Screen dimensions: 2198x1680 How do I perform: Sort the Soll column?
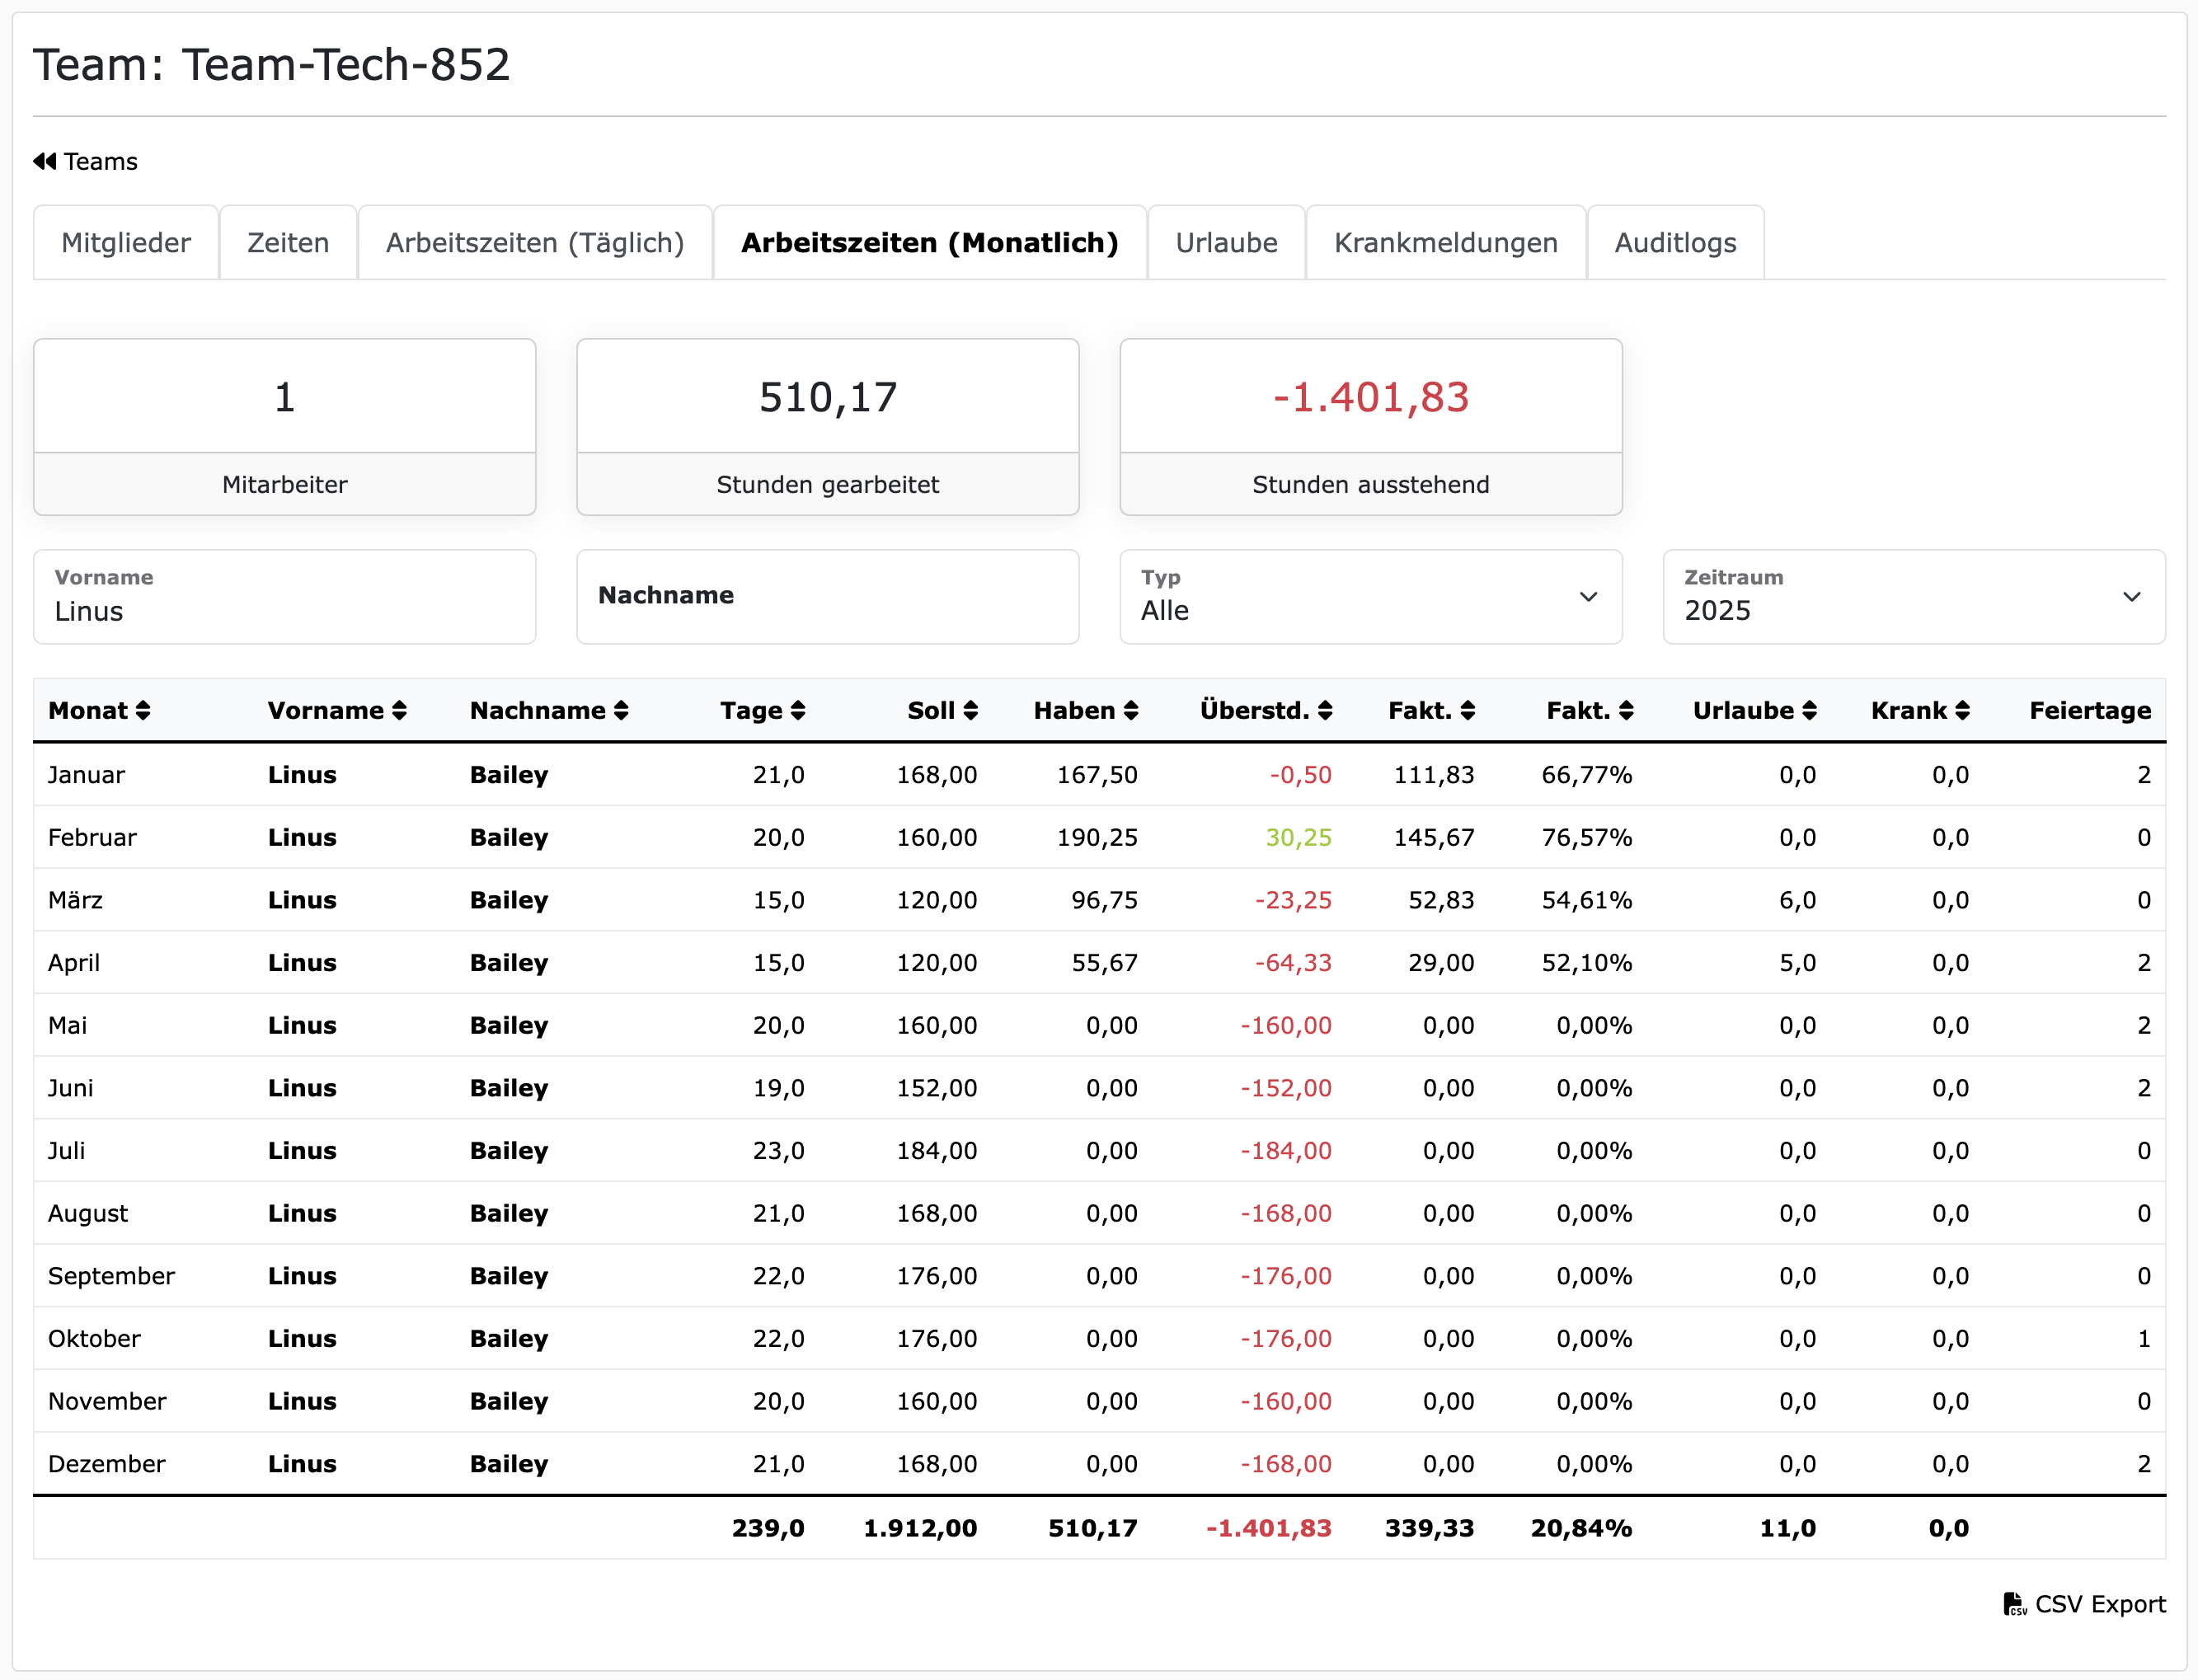tap(970, 710)
